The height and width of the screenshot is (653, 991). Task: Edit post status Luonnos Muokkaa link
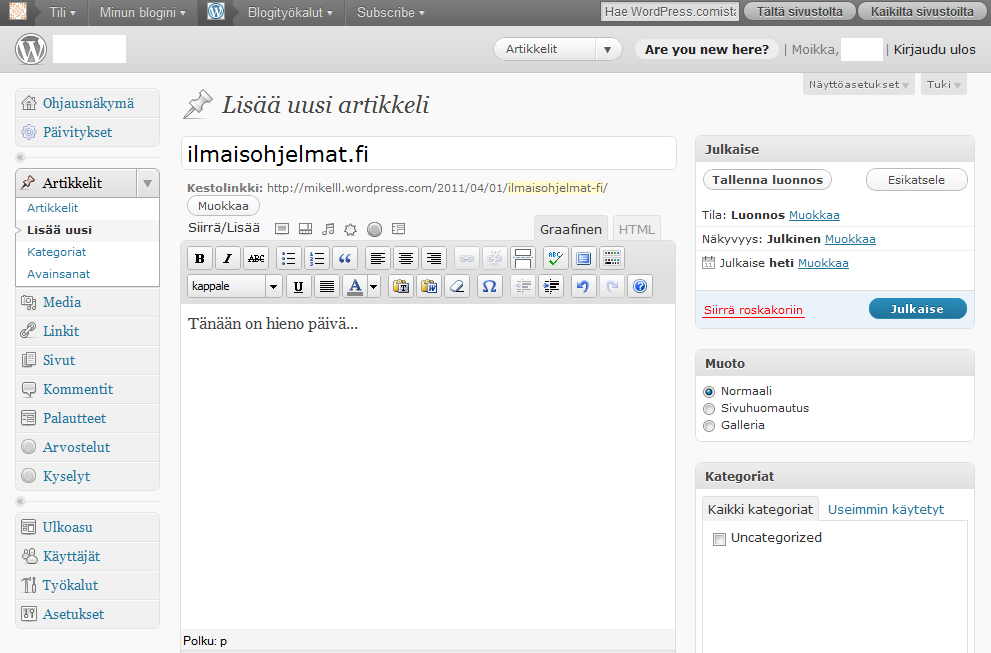[x=814, y=215]
